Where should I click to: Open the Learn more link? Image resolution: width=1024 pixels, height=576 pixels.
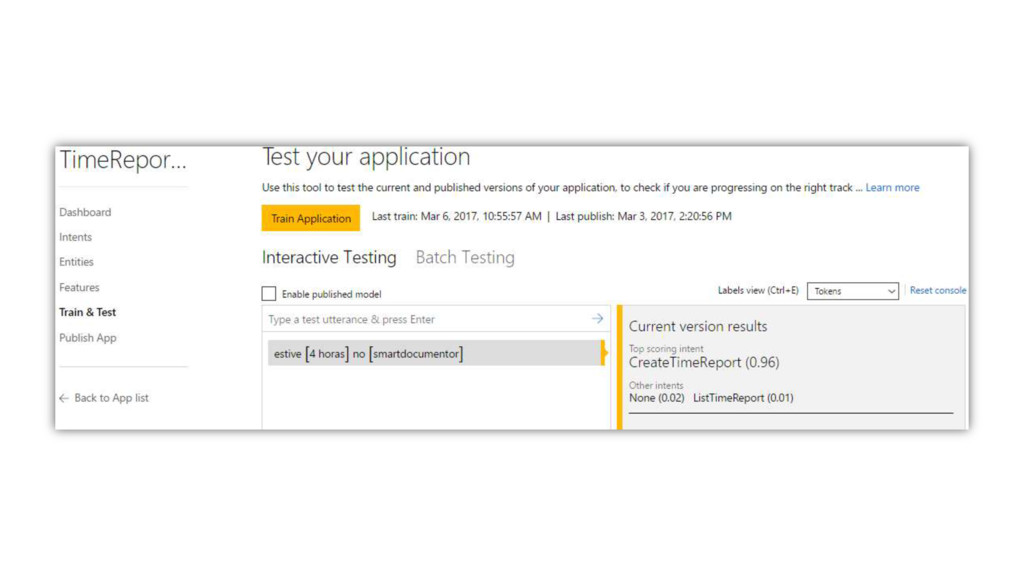pos(892,187)
